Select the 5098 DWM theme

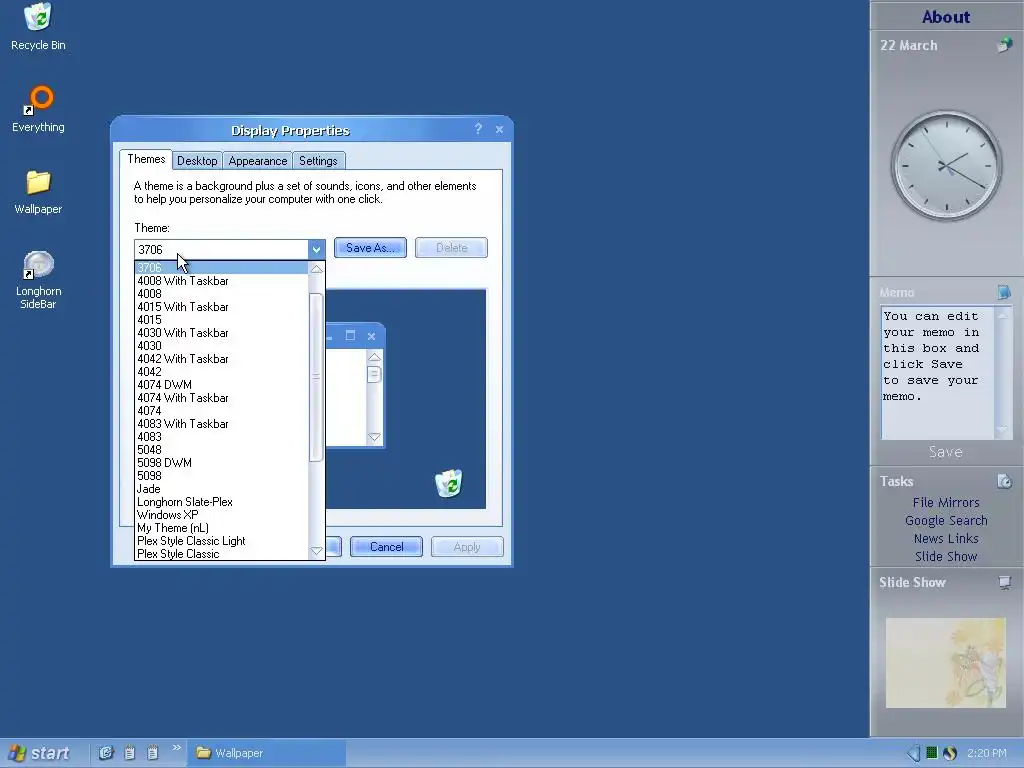pos(221,463)
